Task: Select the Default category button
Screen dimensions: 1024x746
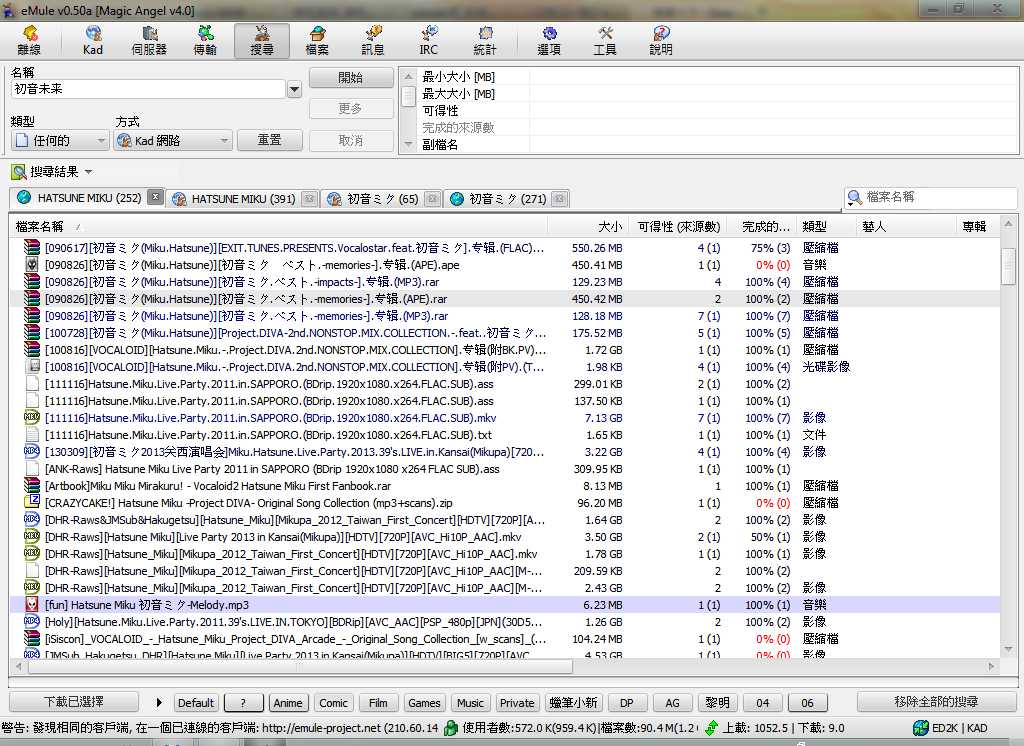Action: [x=195, y=703]
